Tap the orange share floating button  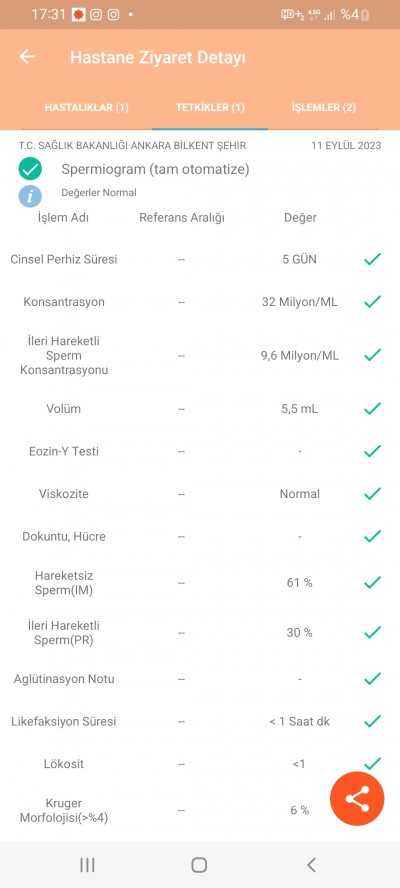pyautogui.click(x=357, y=799)
